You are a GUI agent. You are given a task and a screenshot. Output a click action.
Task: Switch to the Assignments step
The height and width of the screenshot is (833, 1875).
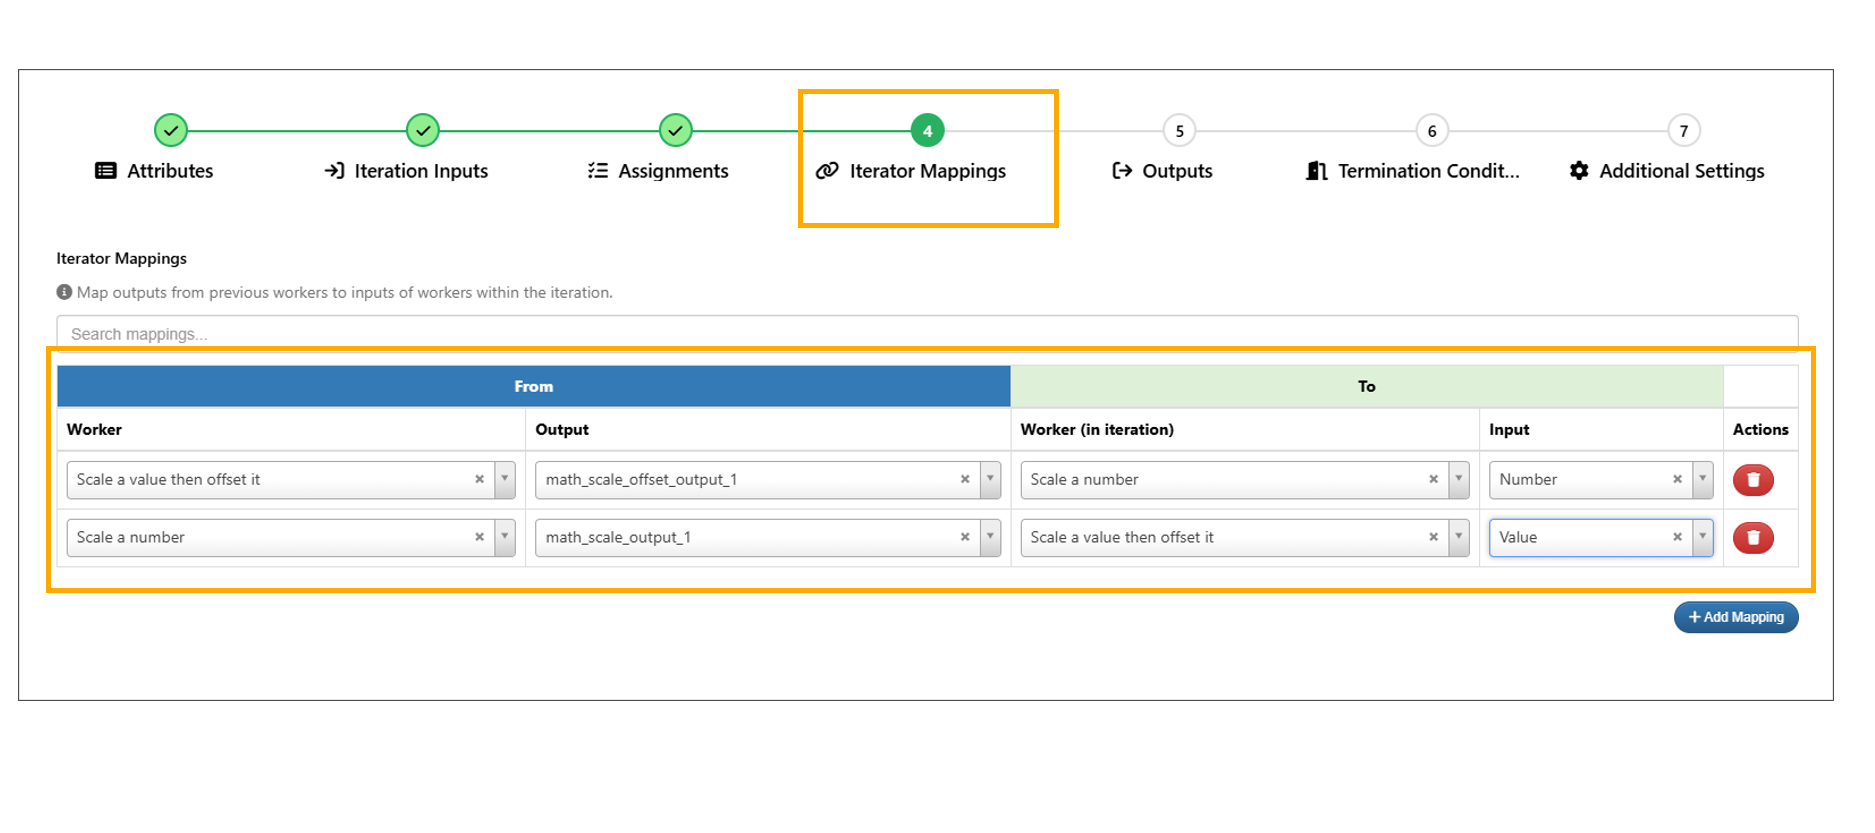pos(672,171)
